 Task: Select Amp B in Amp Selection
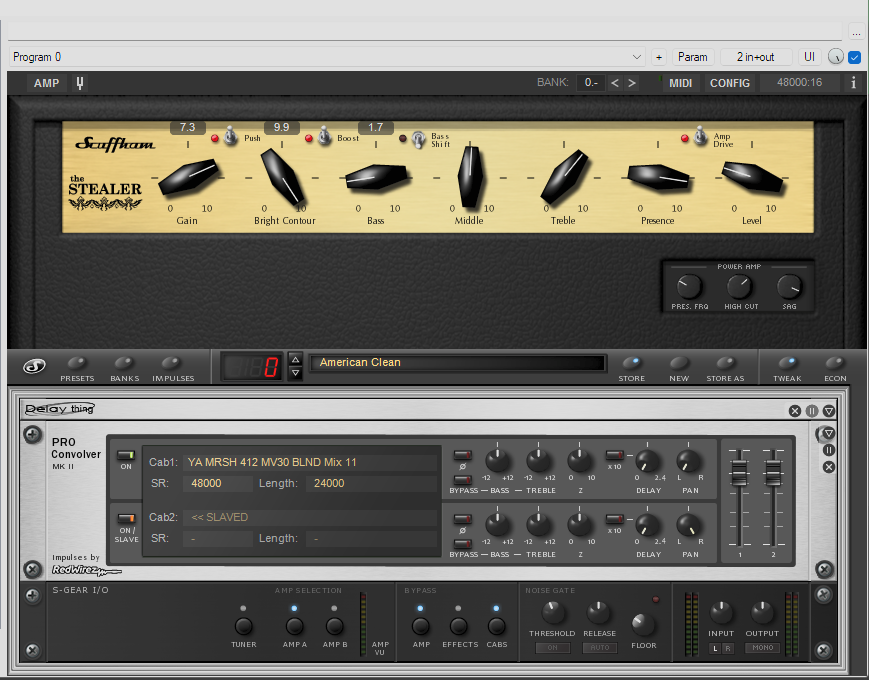334,626
